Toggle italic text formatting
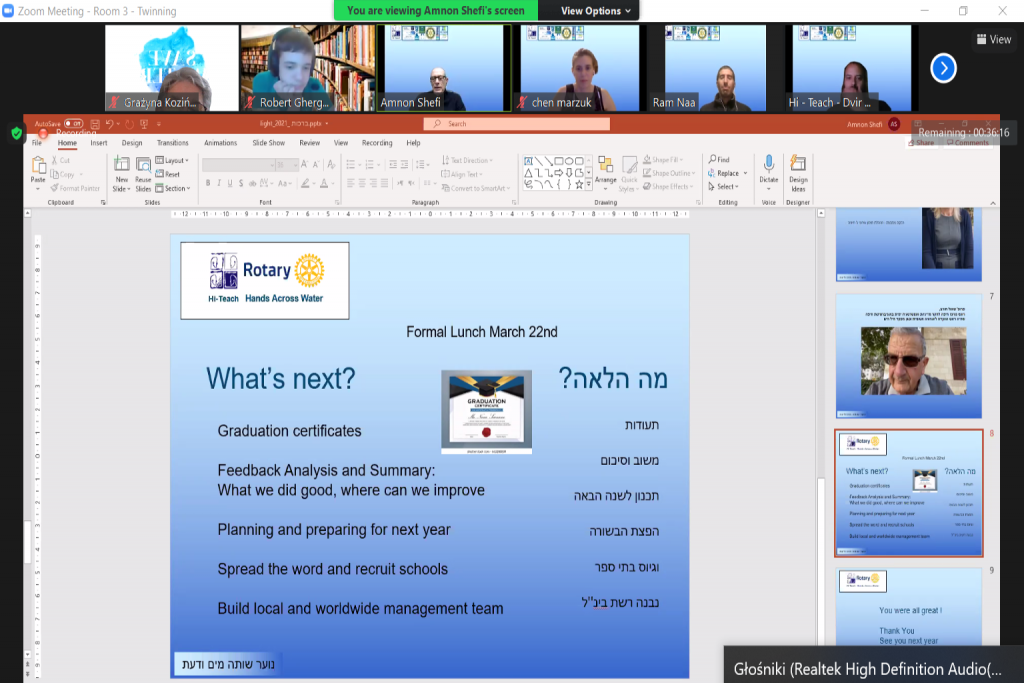Viewport: 1024px width, 683px height. pyautogui.click(x=220, y=183)
